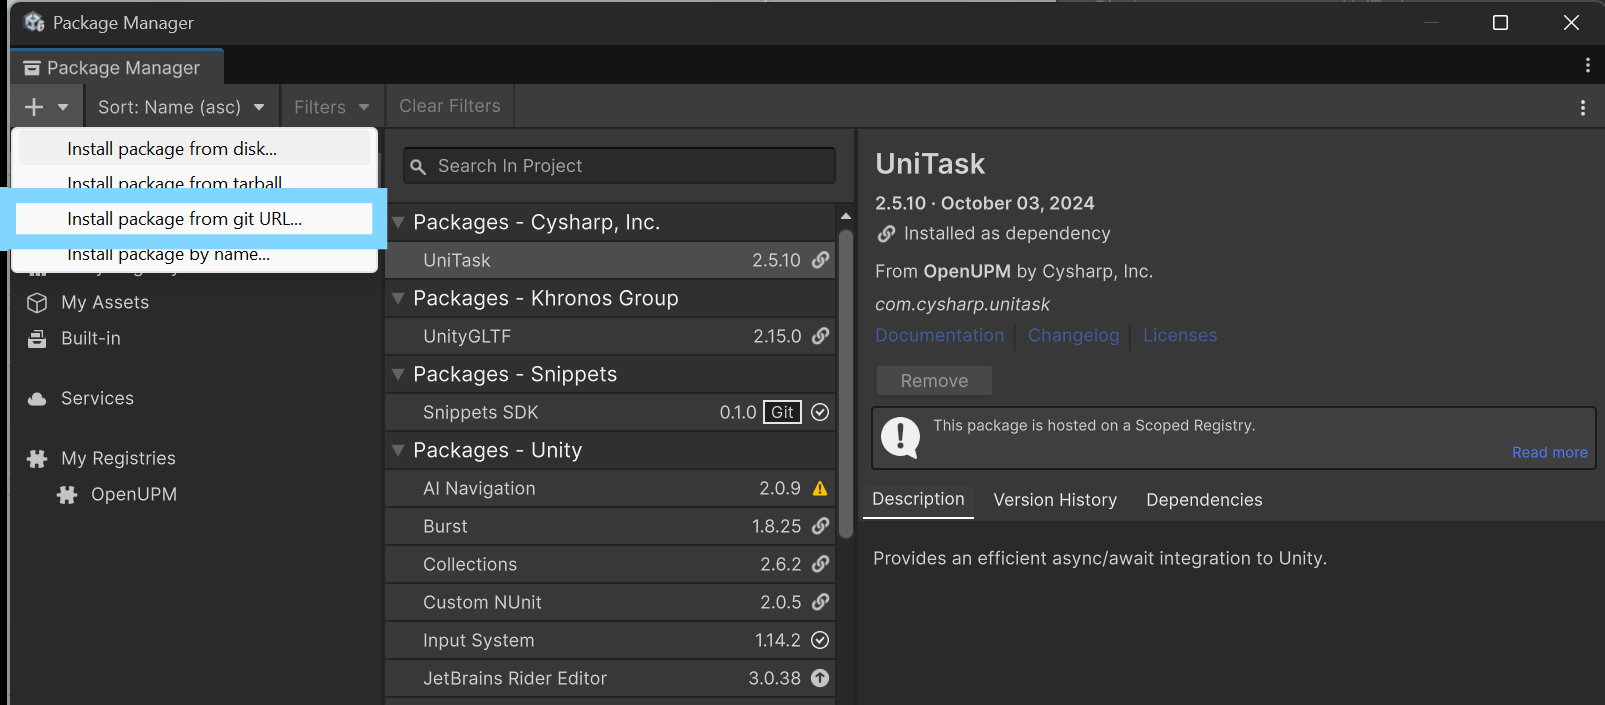
Task: Select the Burst package row
Action: pyautogui.click(x=610, y=526)
